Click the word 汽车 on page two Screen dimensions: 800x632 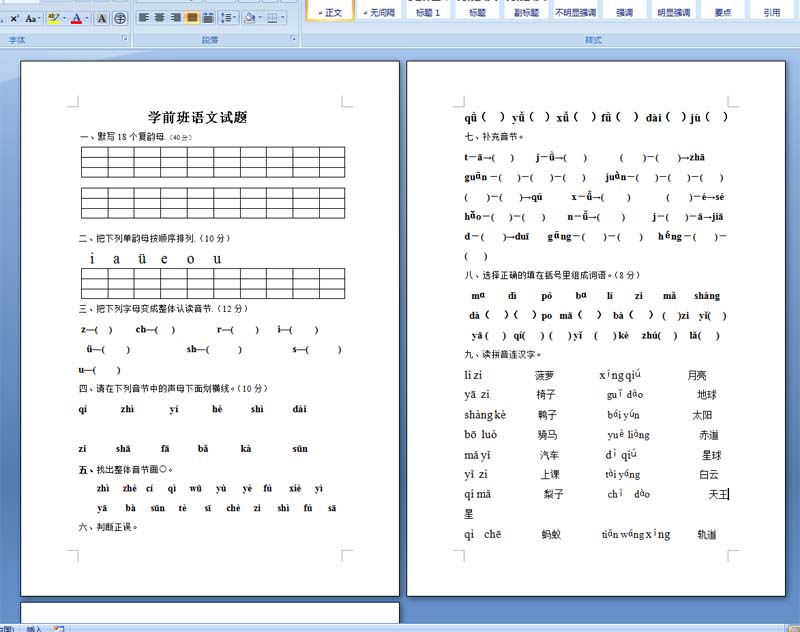pyautogui.click(x=549, y=455)
